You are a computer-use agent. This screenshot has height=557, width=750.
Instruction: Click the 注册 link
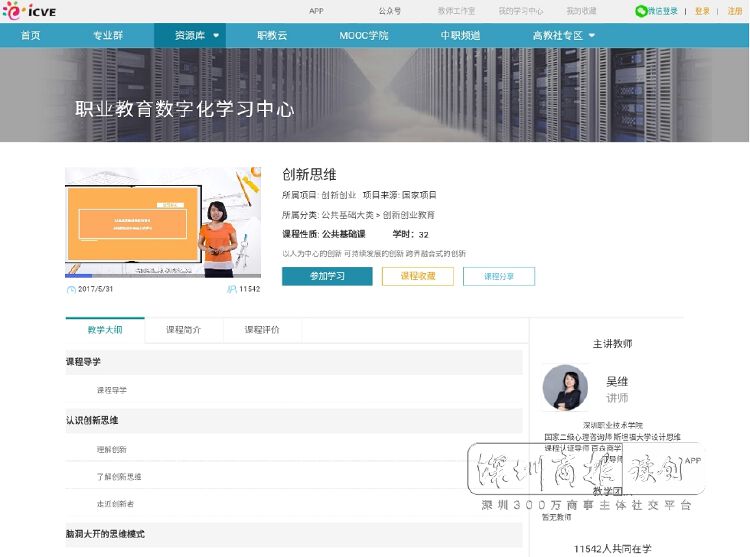tap(734, 11)
